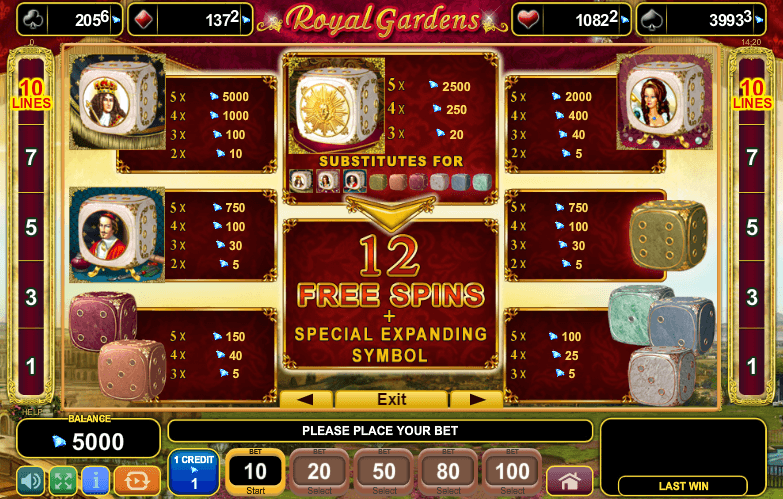783x499 pixels.
Task: Enable autoplay with orange loop icon
Action: tap(137, 481)
